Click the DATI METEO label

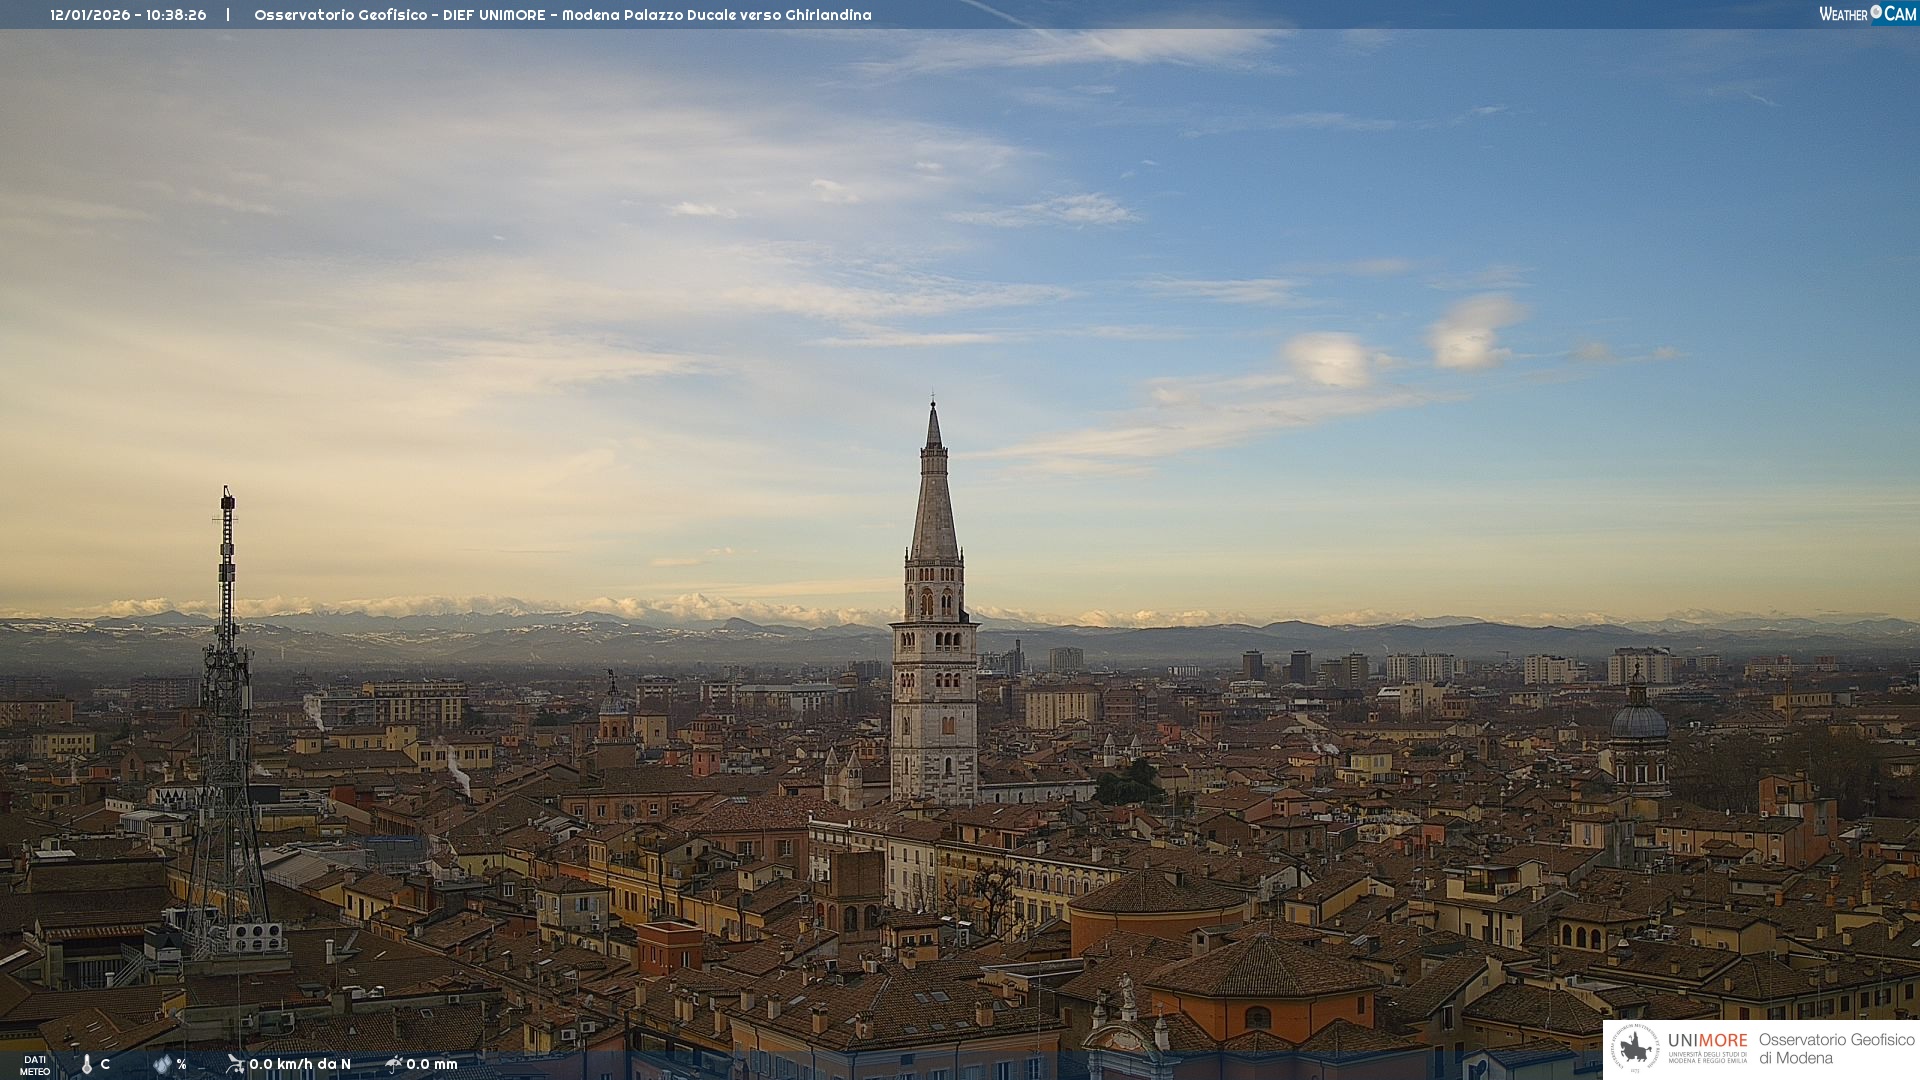tap(35, 1065)
